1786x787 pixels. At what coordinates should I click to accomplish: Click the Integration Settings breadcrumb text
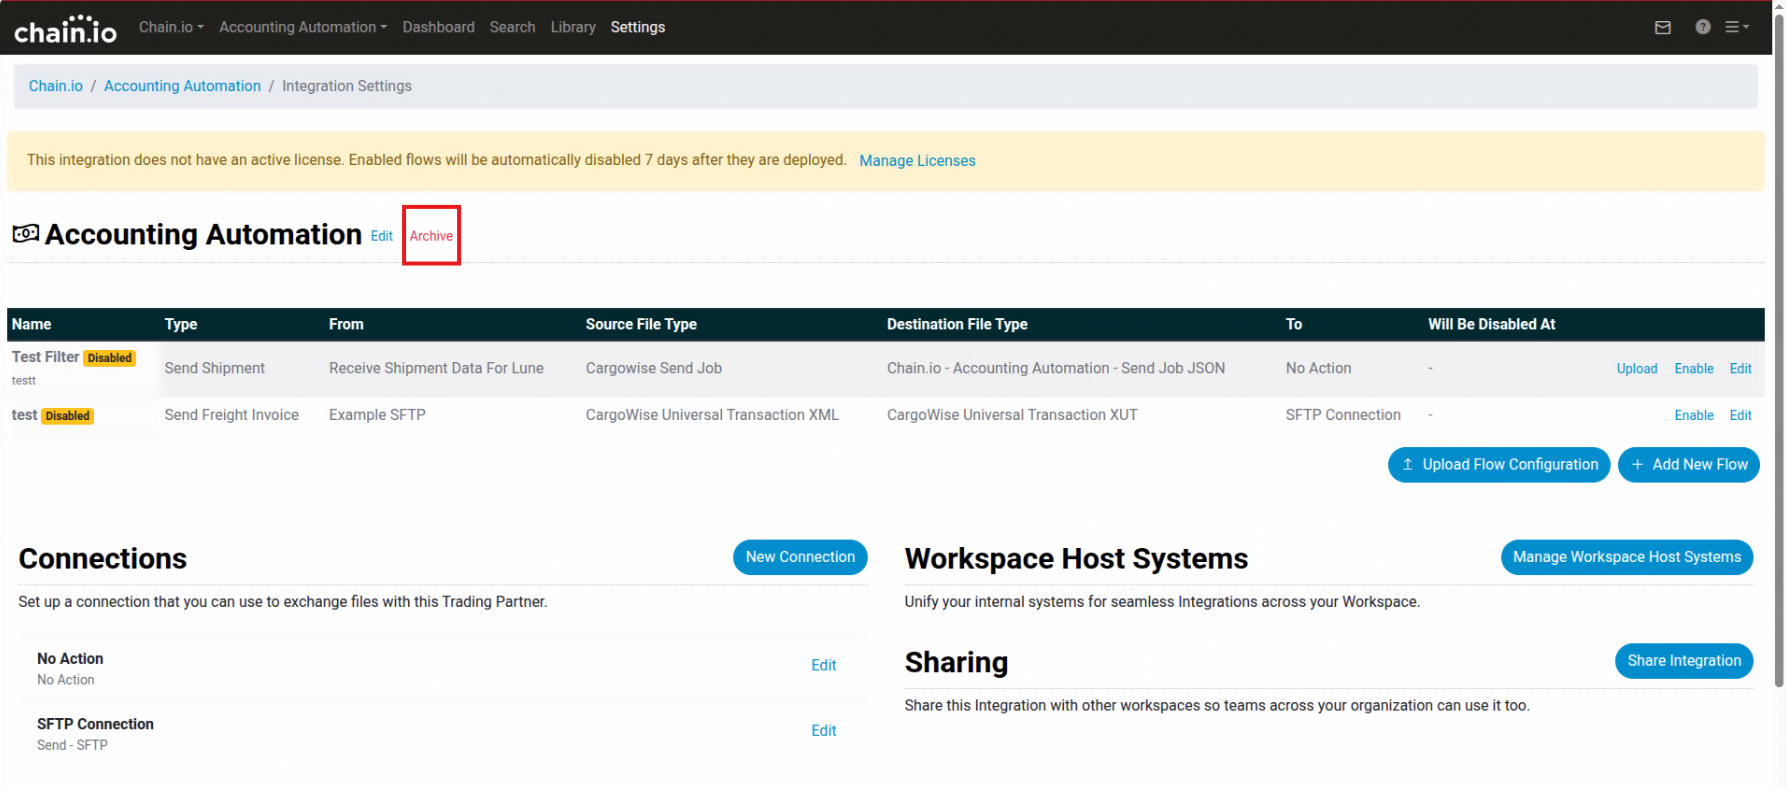click(347, 86)
